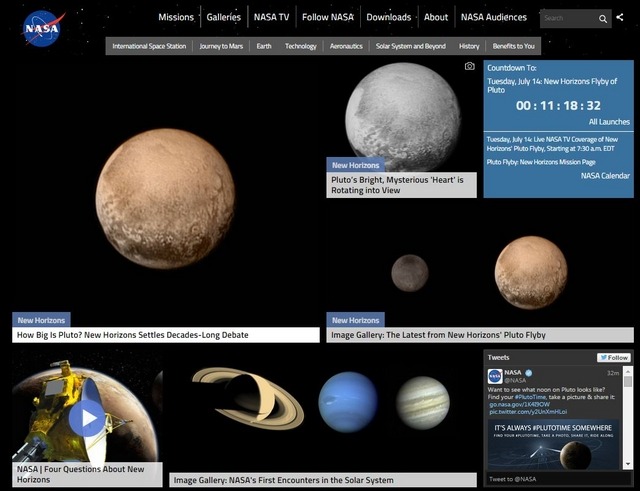Click the verified badge next to NASA
Screen dimensions: 640x491
click(x=529, y=373)
